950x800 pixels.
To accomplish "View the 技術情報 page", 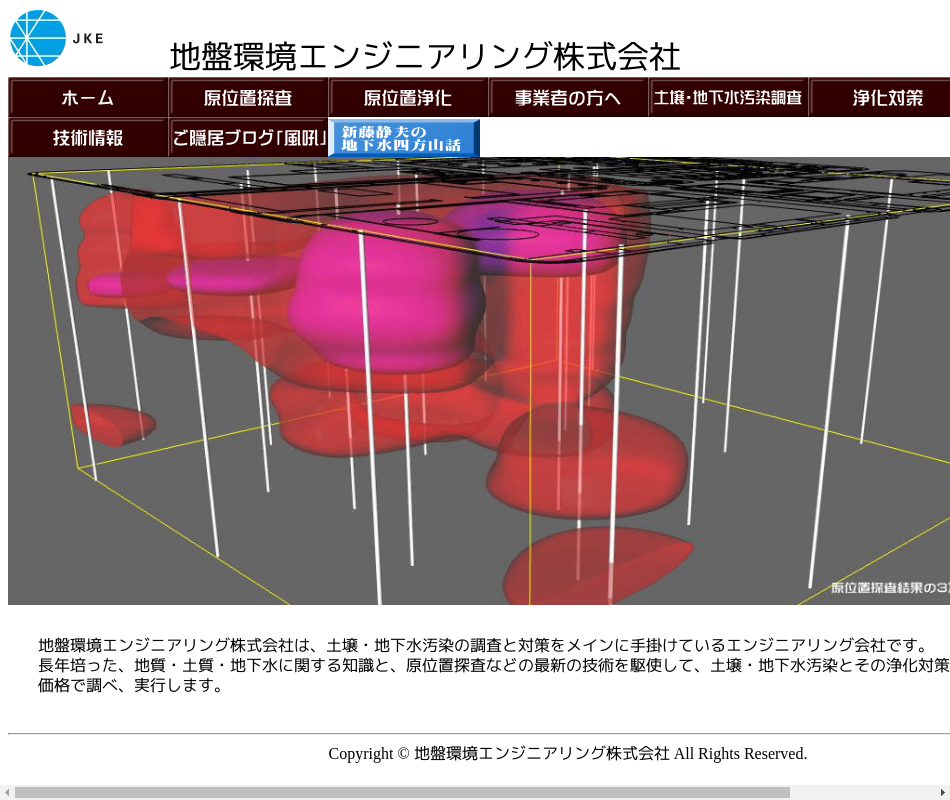I will click(88, 138).
